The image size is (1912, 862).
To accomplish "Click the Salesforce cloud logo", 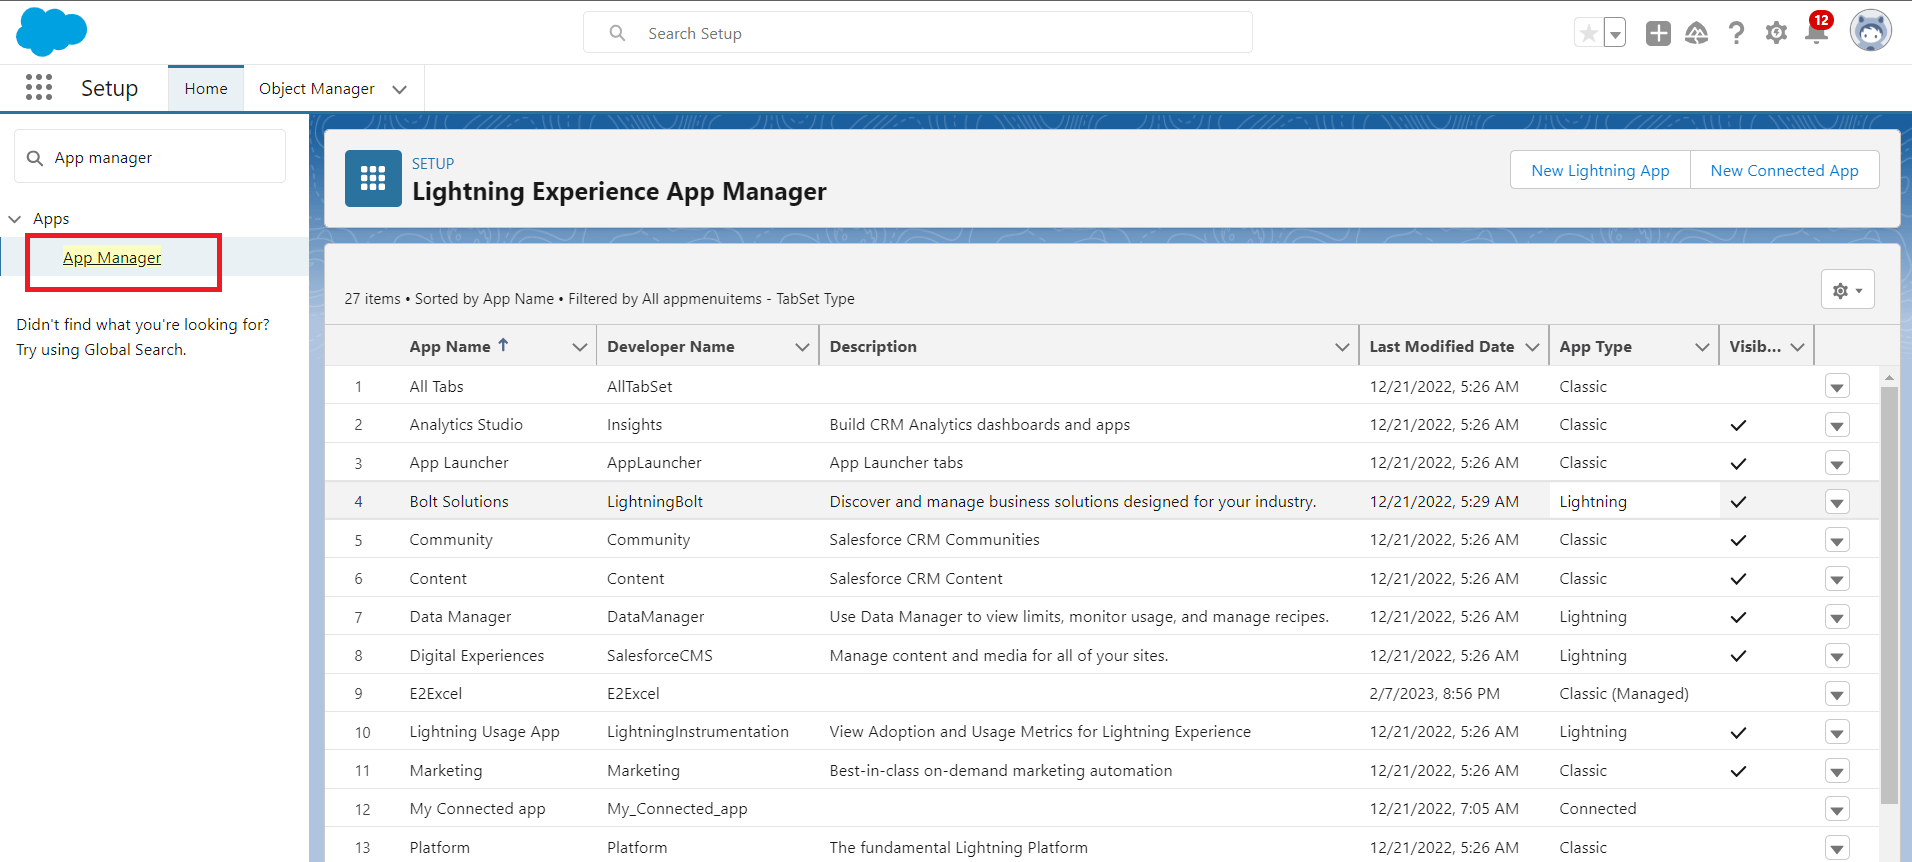I will (51, 32).
